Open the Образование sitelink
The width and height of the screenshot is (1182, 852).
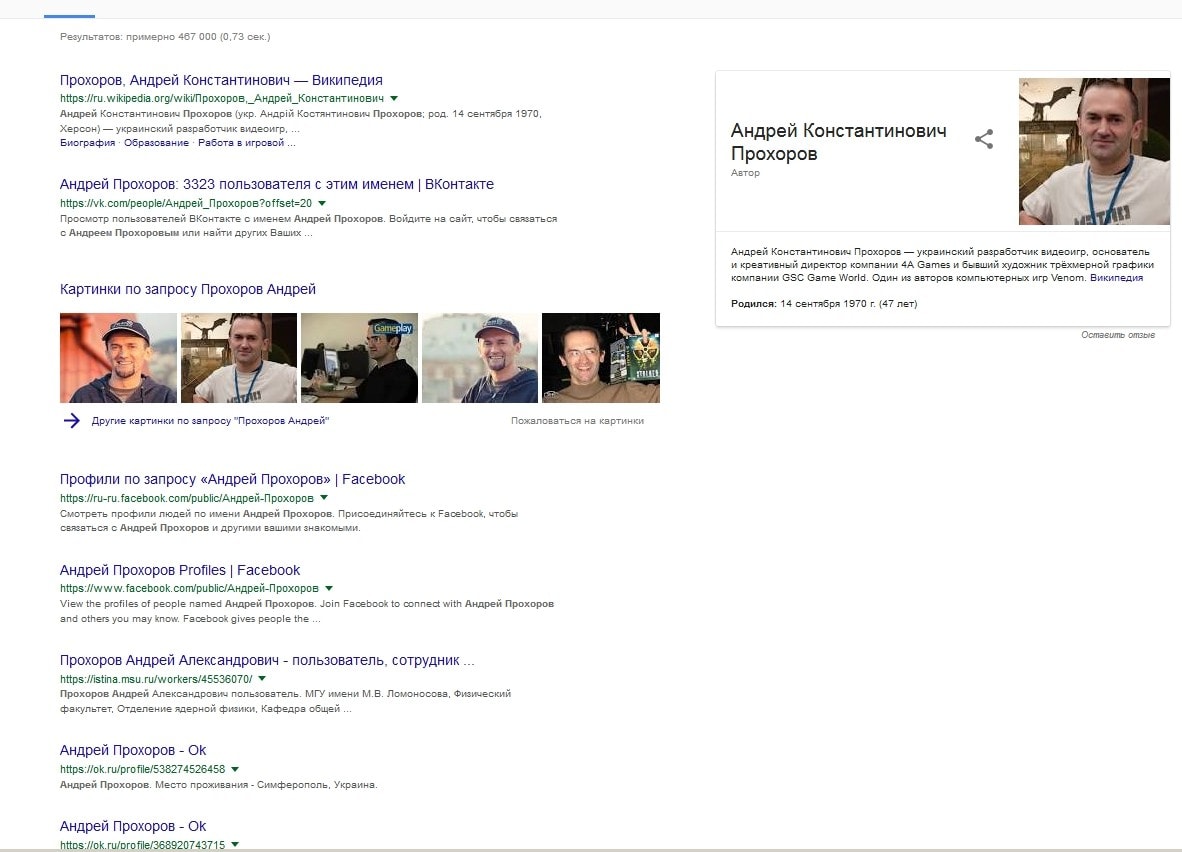tap(156, 143)
